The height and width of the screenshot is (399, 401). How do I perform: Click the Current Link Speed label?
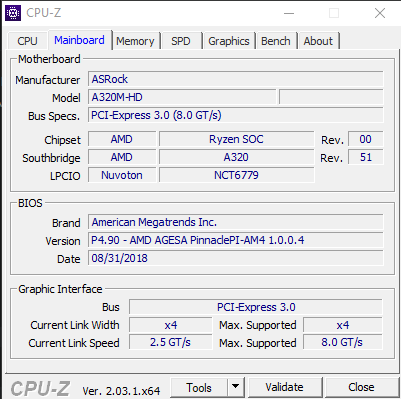74,343
